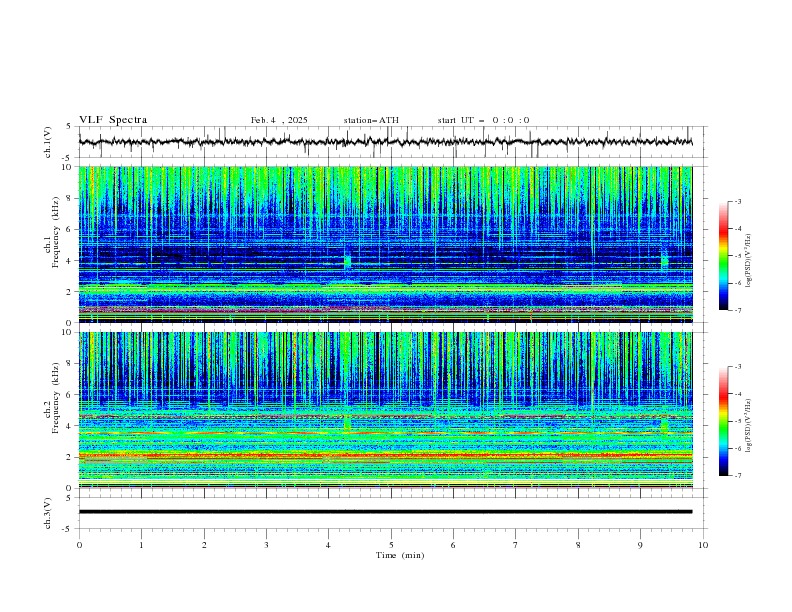Select the "Time (min)" axis label

400,555
